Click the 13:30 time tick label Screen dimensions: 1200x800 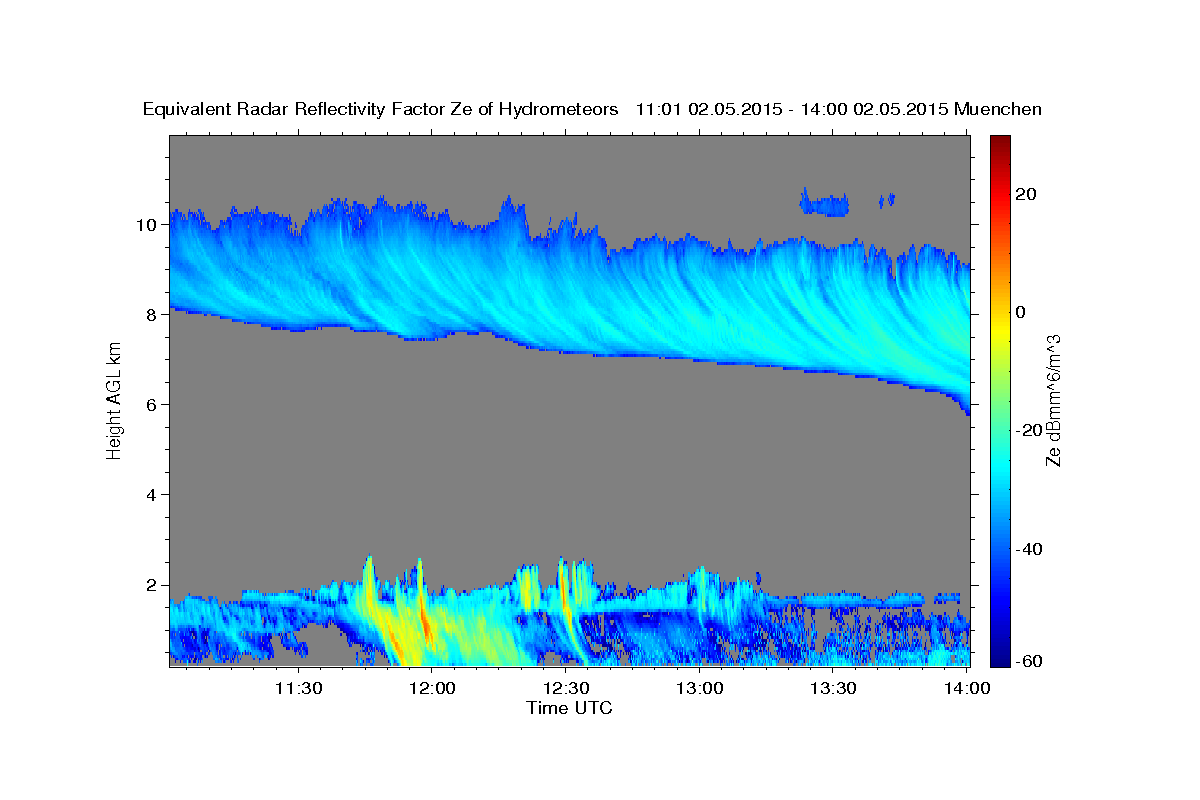tap(833, 688)
